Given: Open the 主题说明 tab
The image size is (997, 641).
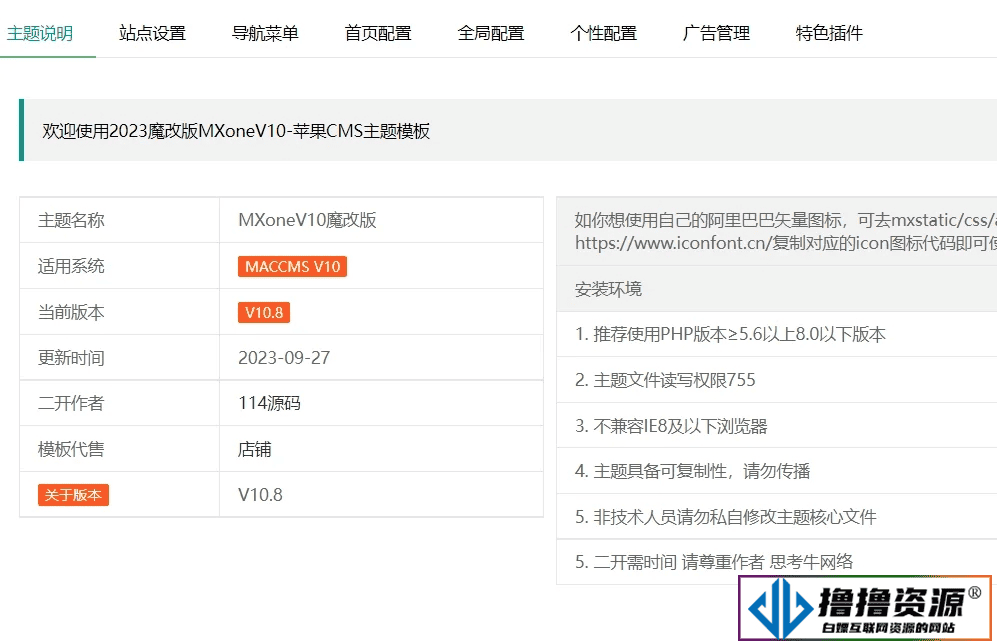Looking at the screenshot, I should pyautogui.click(x=40, y=33).
